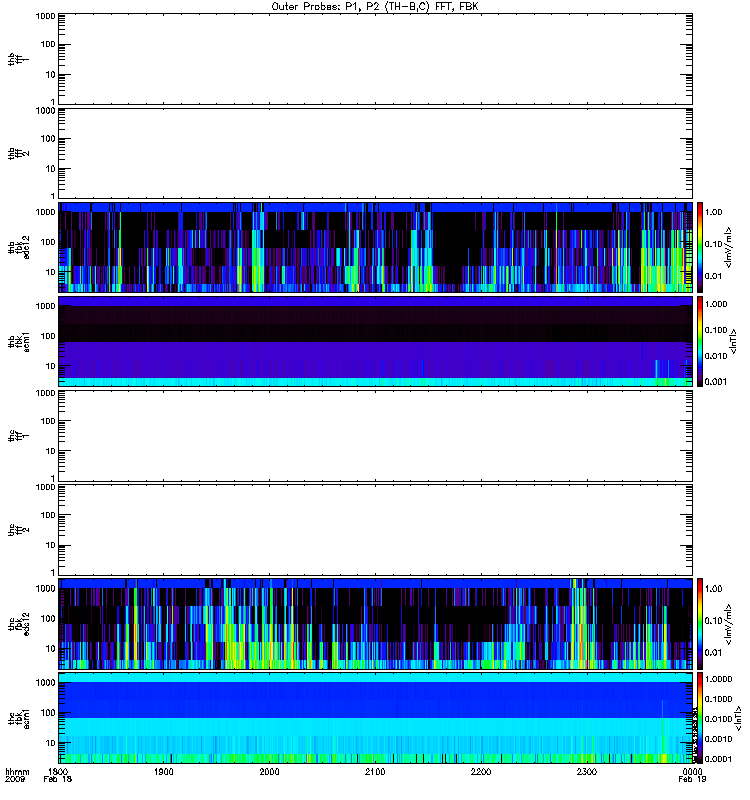This screenshot has width=750, height=800.
Task: Click the "thc fbk edc12" y-axis title
Action: [18, 623]
